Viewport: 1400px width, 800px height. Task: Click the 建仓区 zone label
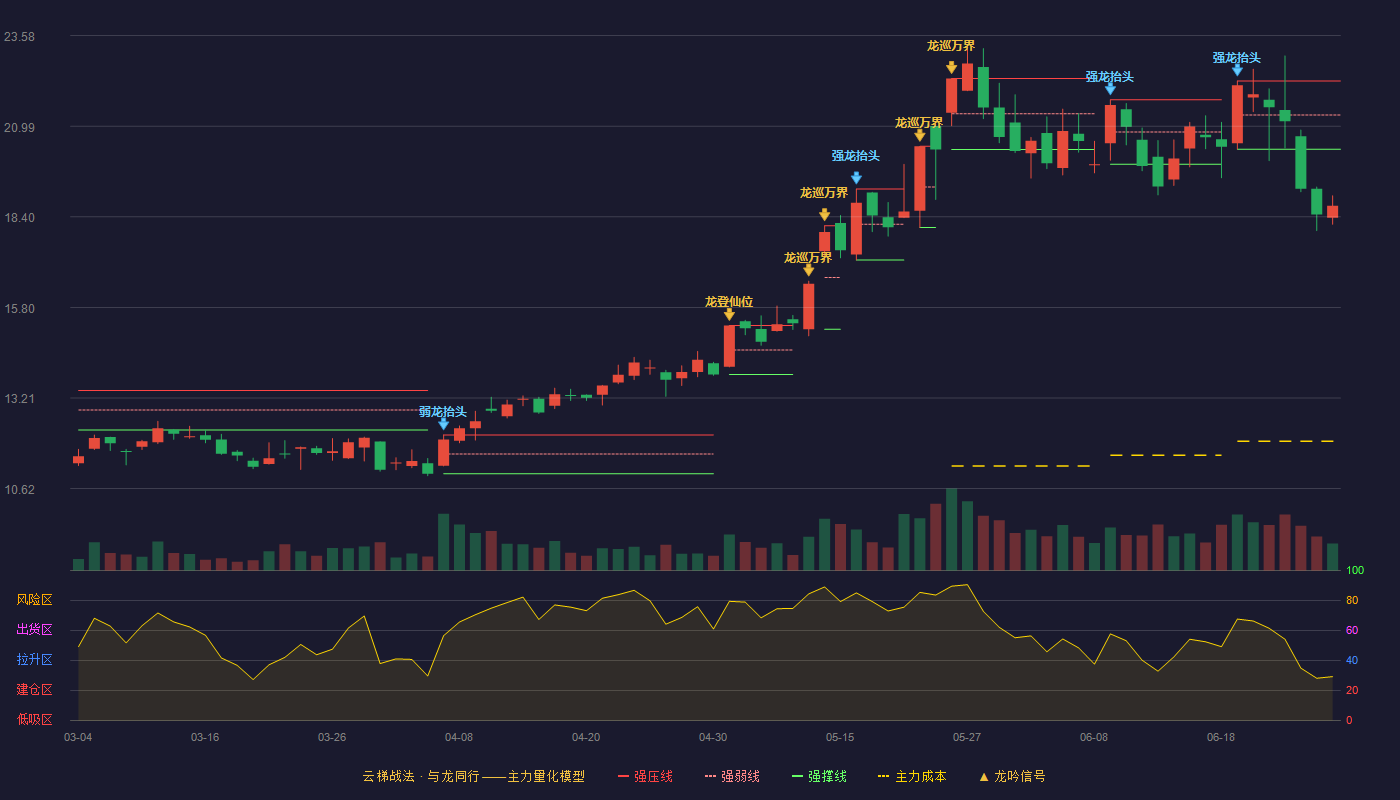pyautogui.click(x=35, y=690)
